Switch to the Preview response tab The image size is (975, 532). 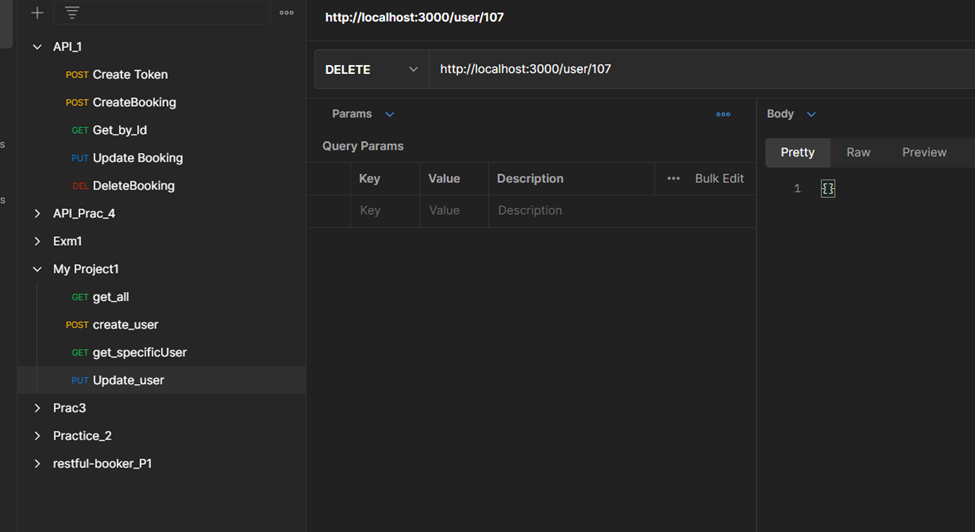click(x=924, y=152)
